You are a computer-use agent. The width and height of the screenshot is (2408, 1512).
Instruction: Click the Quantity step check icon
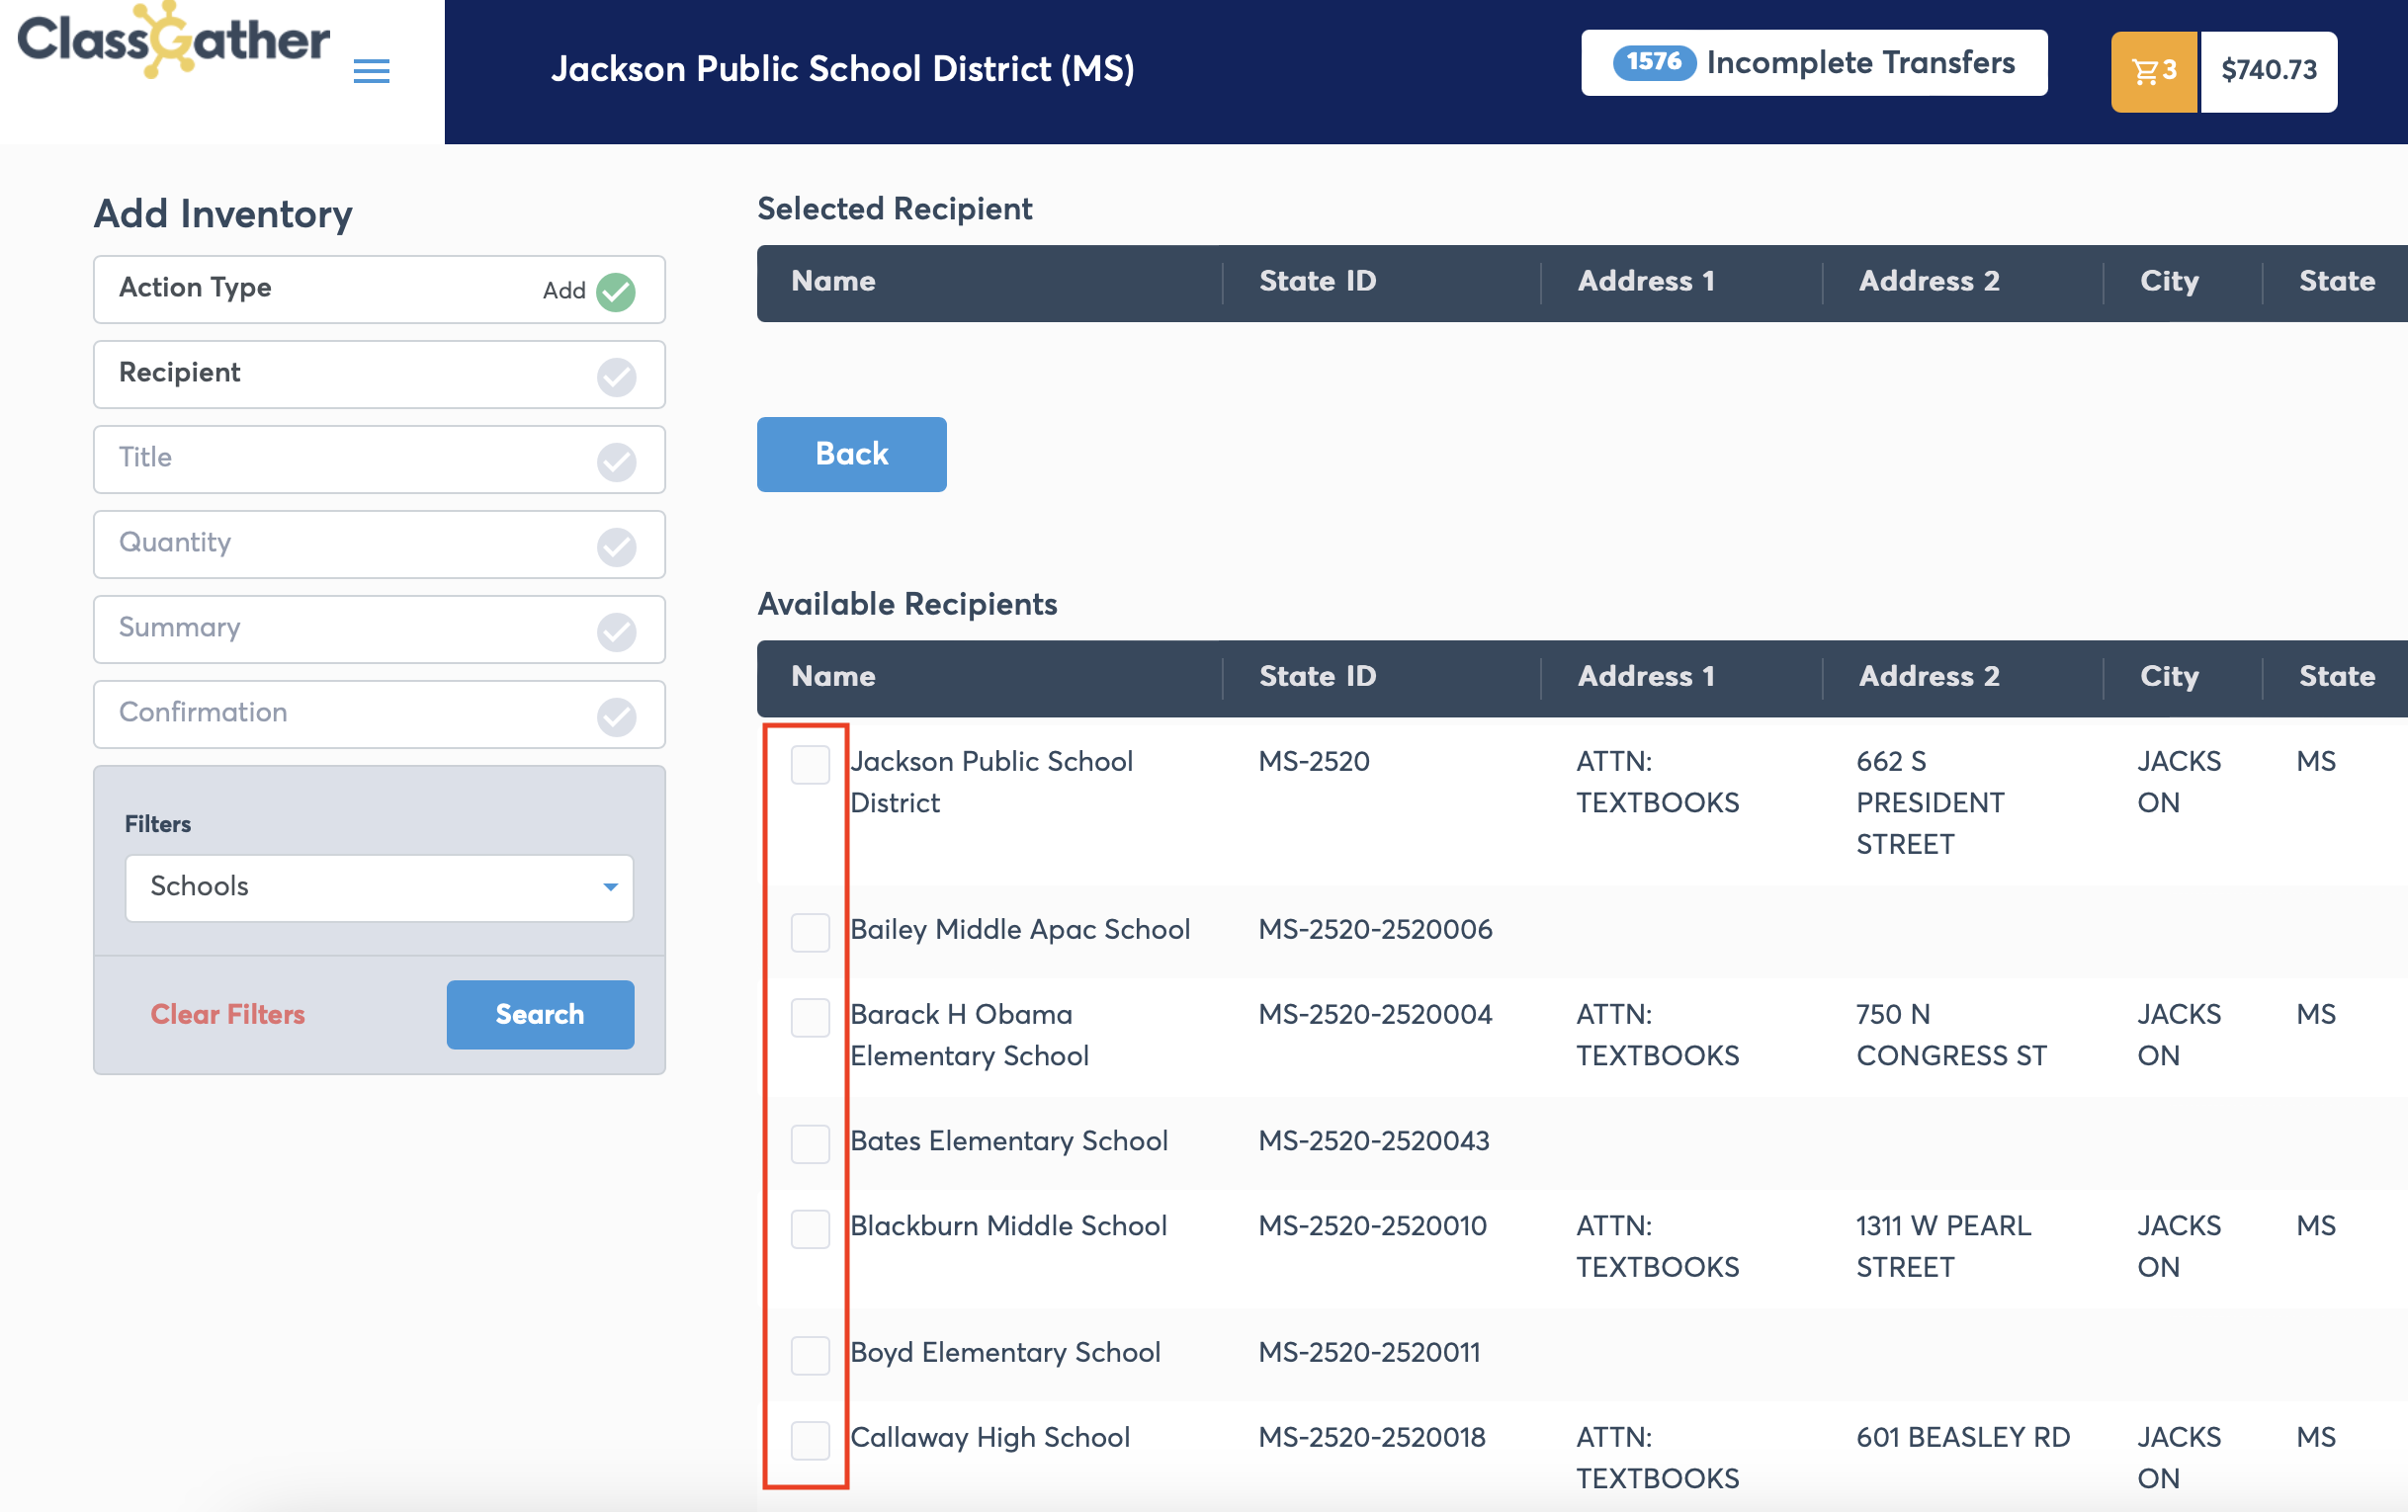(x=616, y=546)
